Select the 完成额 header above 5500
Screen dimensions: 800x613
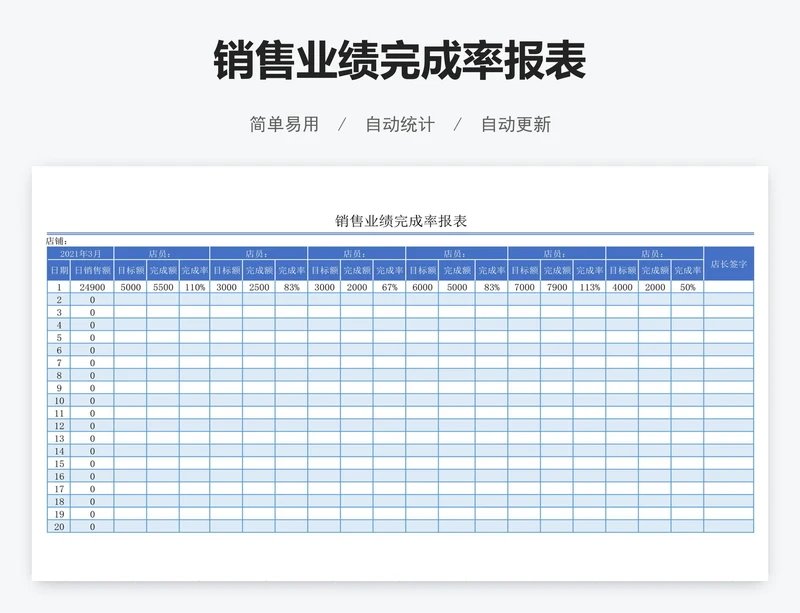pyautogui.click(x=163, y=270)
